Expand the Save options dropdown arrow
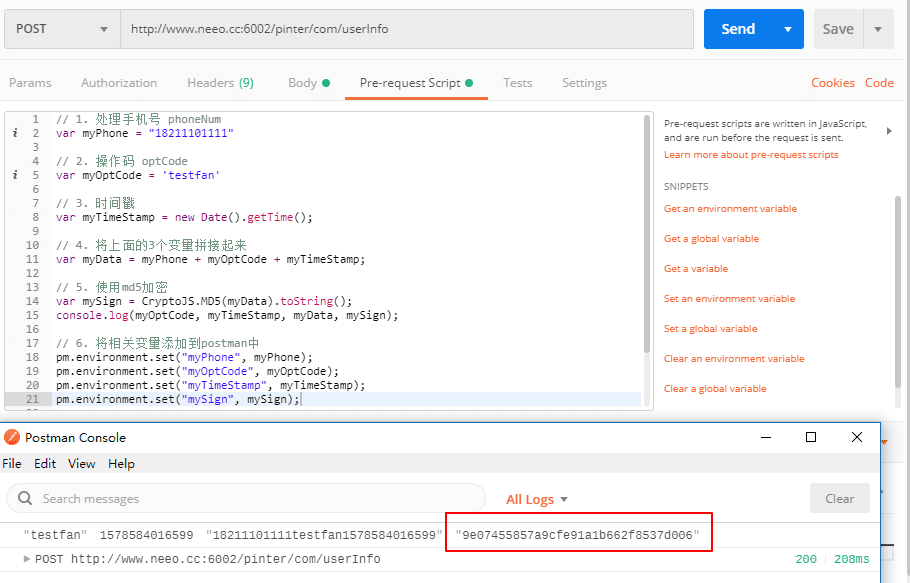 pos(878,29)
